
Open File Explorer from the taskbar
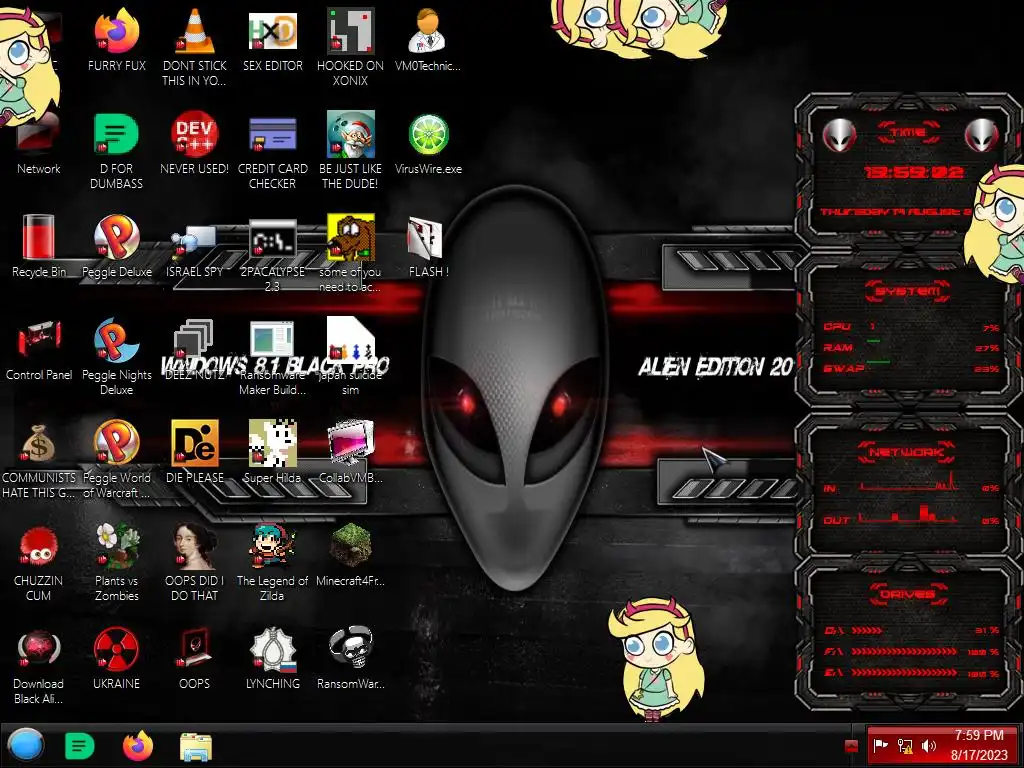[195, 747]
